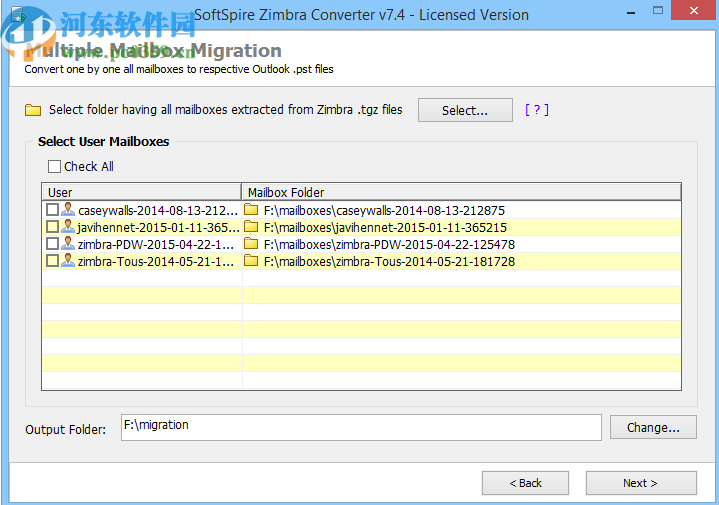Click the User column header
Viewport: 719px width, 505px height.
tap(142, 192)
